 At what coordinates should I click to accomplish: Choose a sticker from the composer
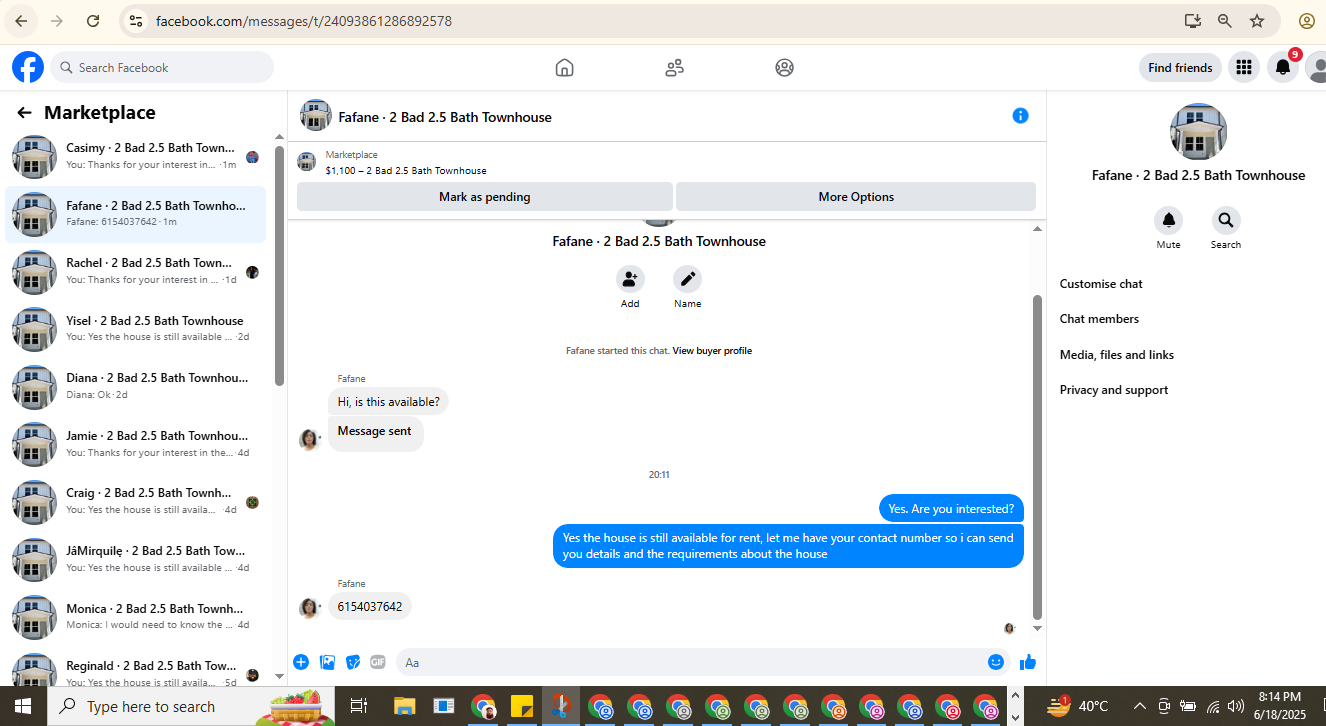click(353, 662)
